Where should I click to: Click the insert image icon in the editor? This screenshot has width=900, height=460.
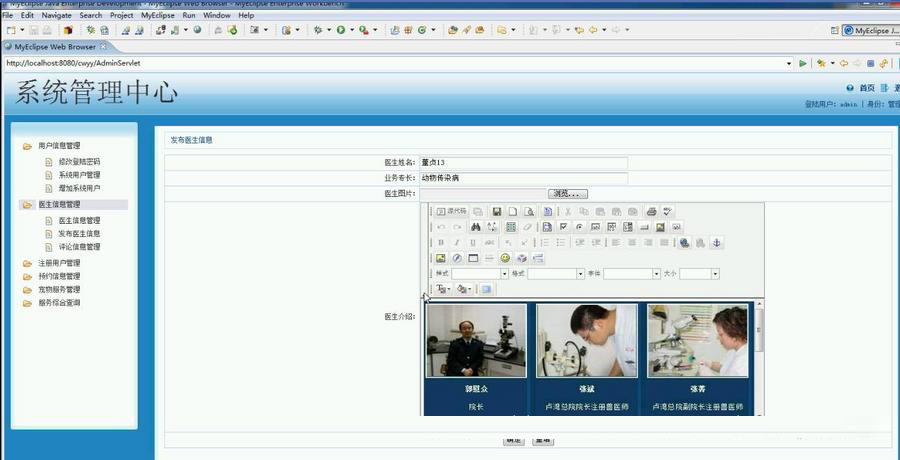[441, 258]
